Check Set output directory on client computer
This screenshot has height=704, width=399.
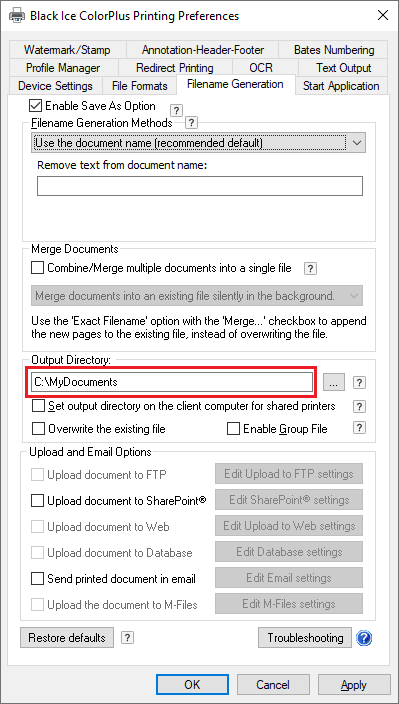(39, 406)
